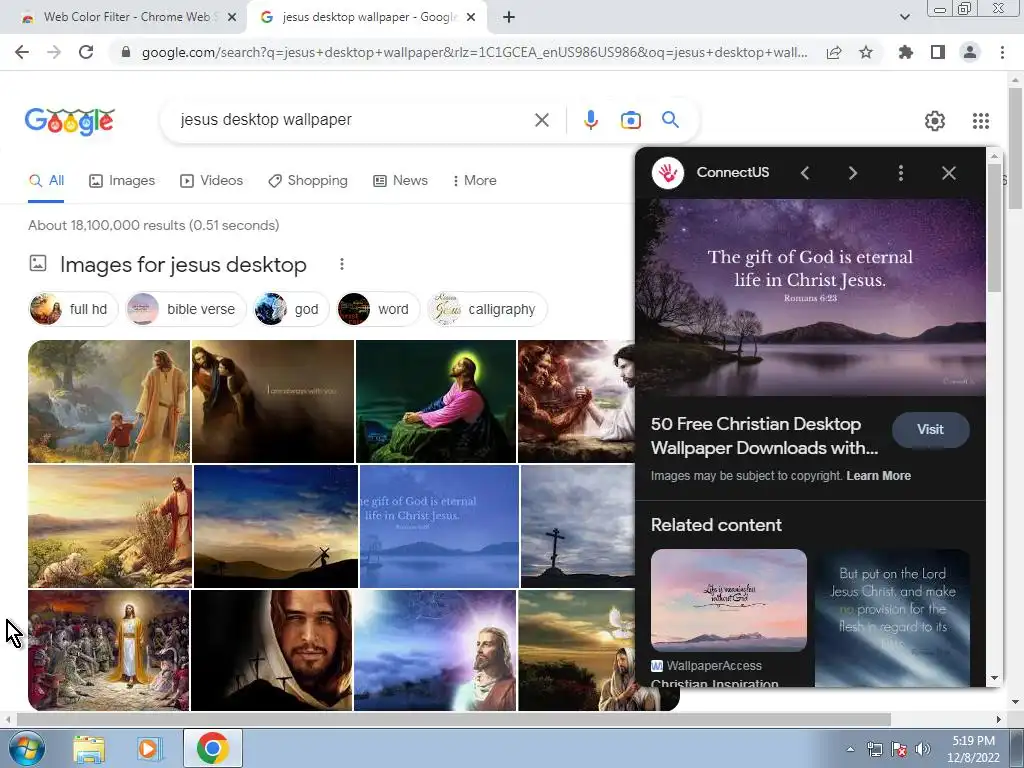This screenshot has height=768, width=1024.
Task: Select the All results tab
Action: [x=46, y=180]
